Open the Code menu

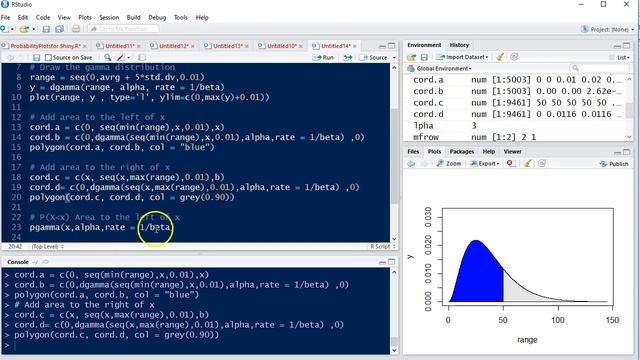[x=43, y=18]
